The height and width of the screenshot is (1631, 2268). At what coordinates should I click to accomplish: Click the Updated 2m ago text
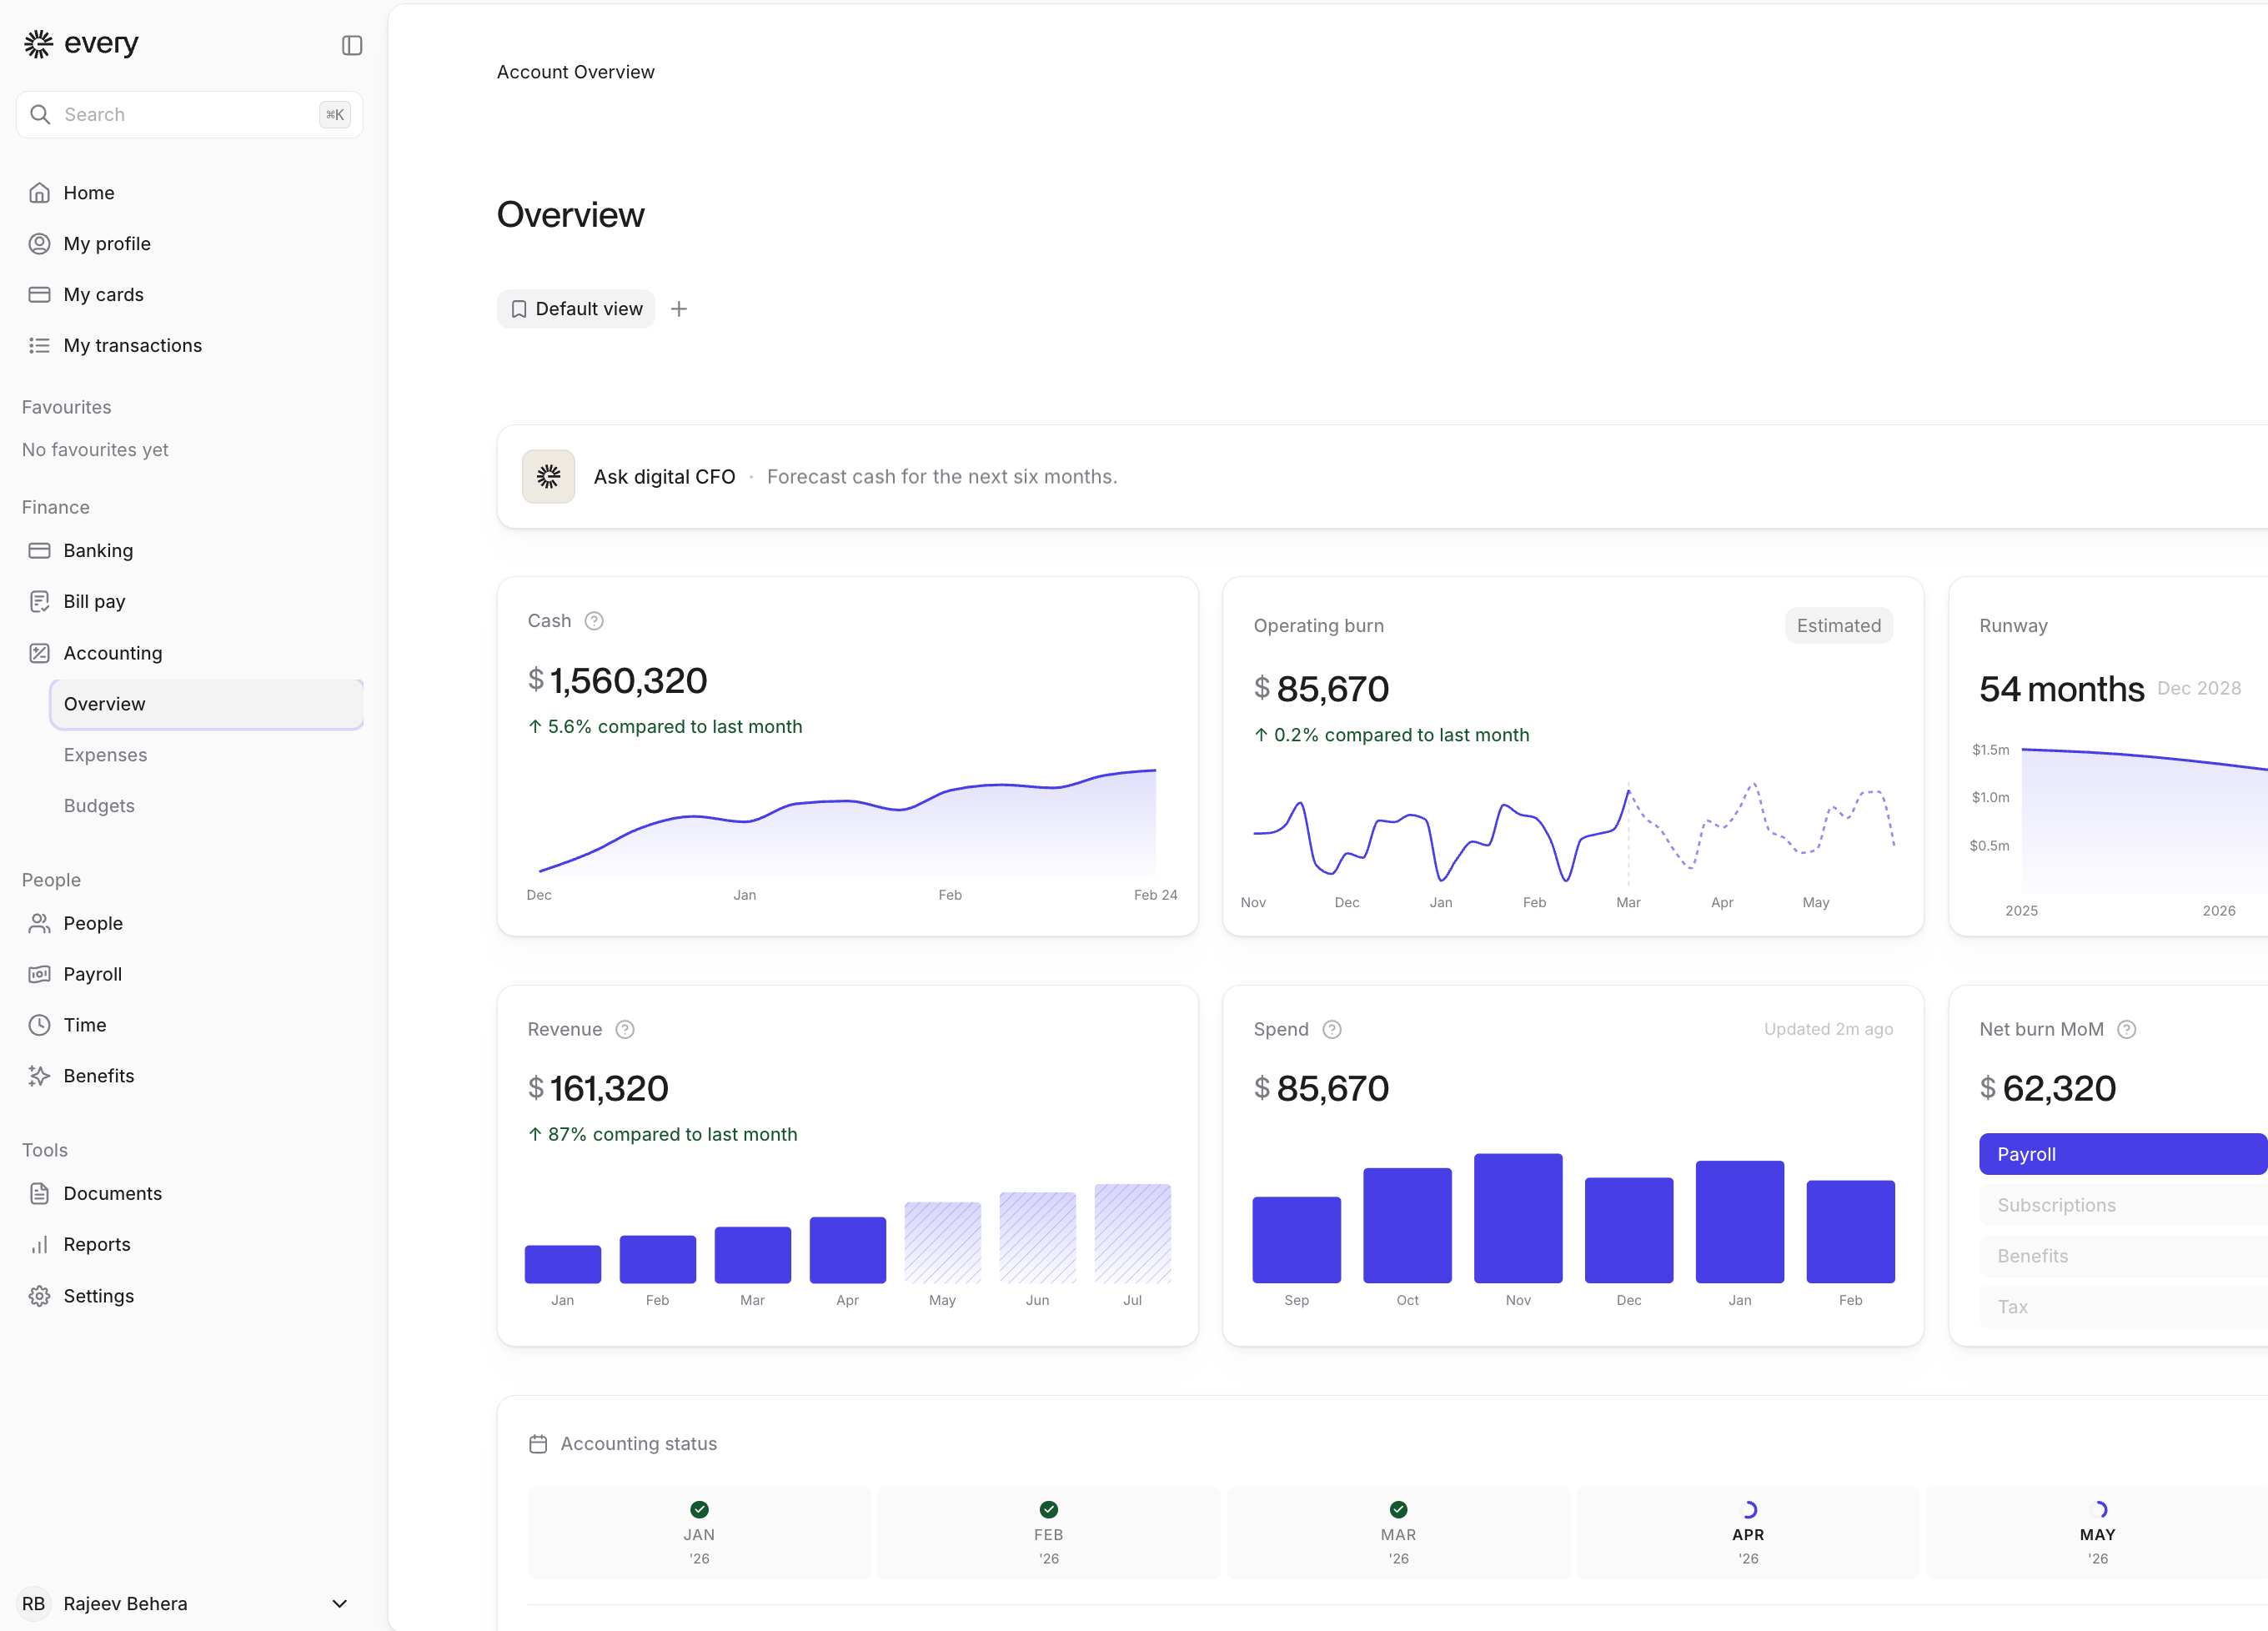pos(1828,1029)
